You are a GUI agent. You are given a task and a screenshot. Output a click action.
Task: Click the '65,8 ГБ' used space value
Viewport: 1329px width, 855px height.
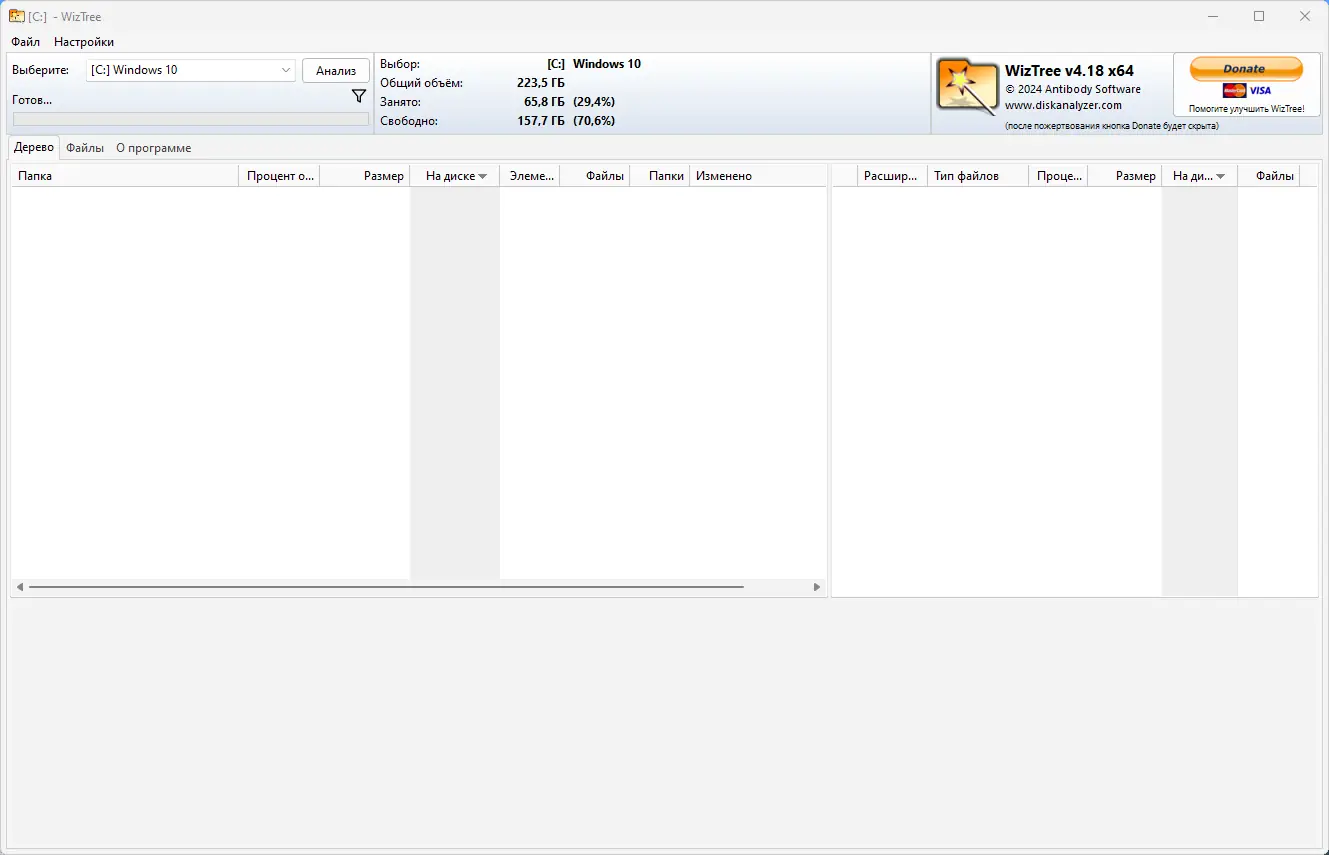[x=544, y=102]
